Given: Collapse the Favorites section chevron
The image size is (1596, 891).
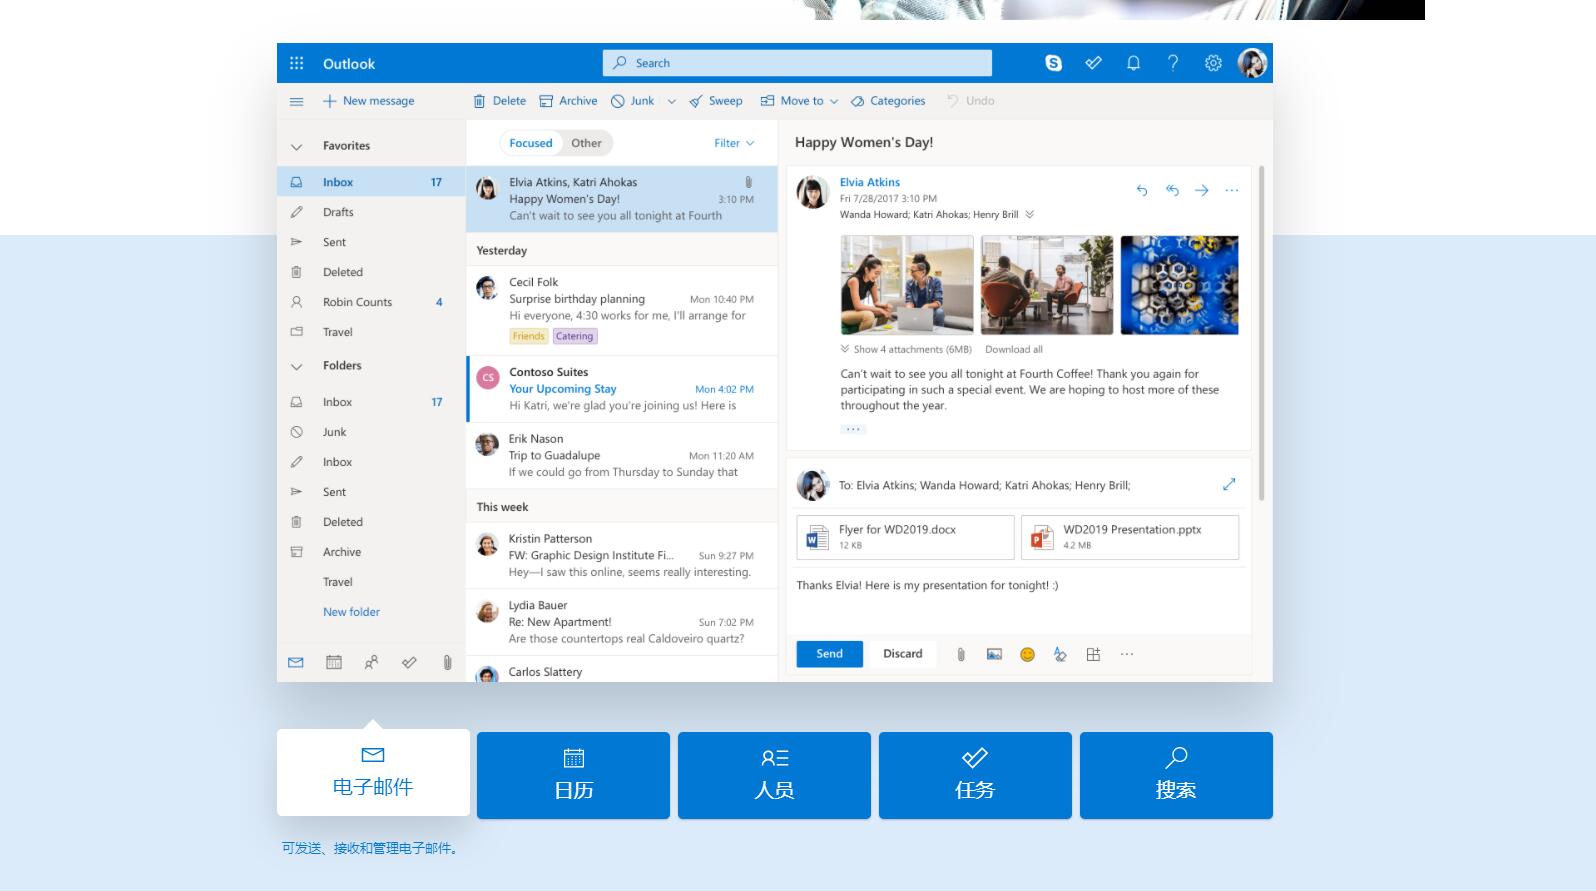Looking at the screenshot, I should coord(296,147).
